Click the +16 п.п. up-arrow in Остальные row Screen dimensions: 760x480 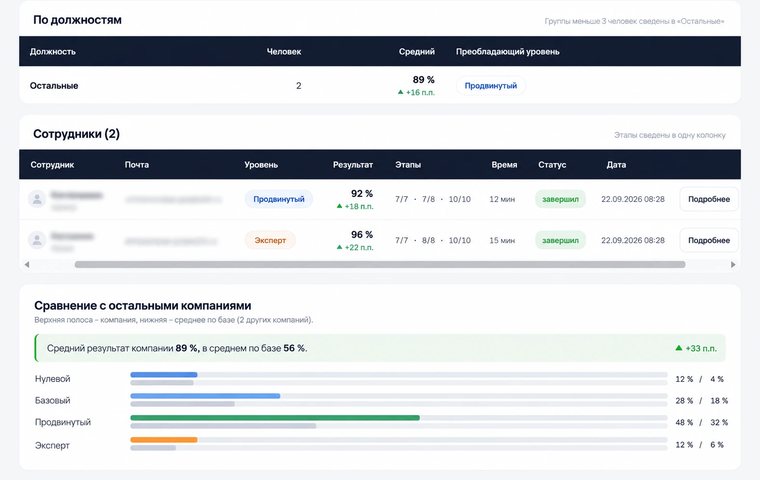(400, 92)
